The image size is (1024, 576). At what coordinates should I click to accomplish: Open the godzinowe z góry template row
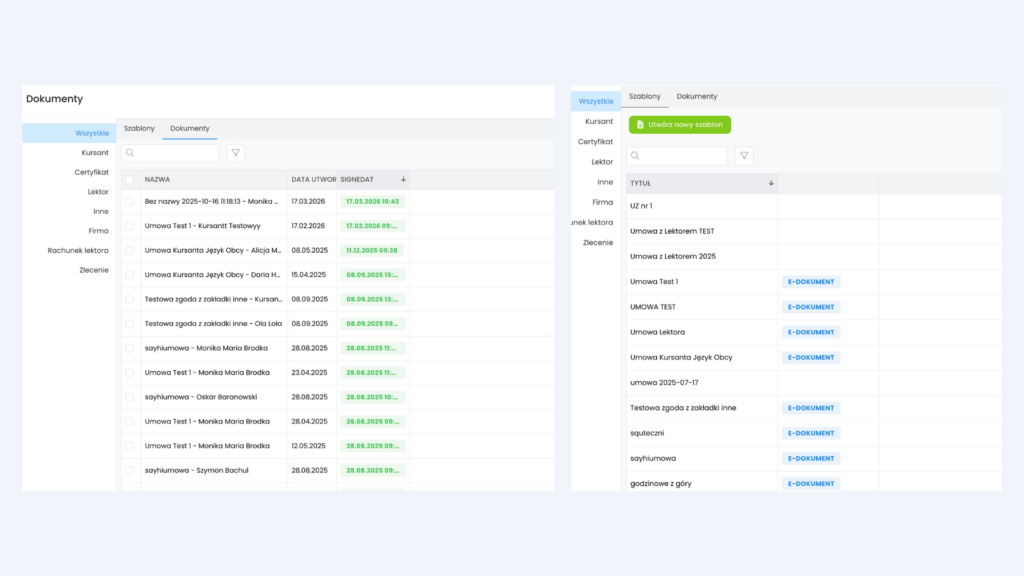point(661,484)
